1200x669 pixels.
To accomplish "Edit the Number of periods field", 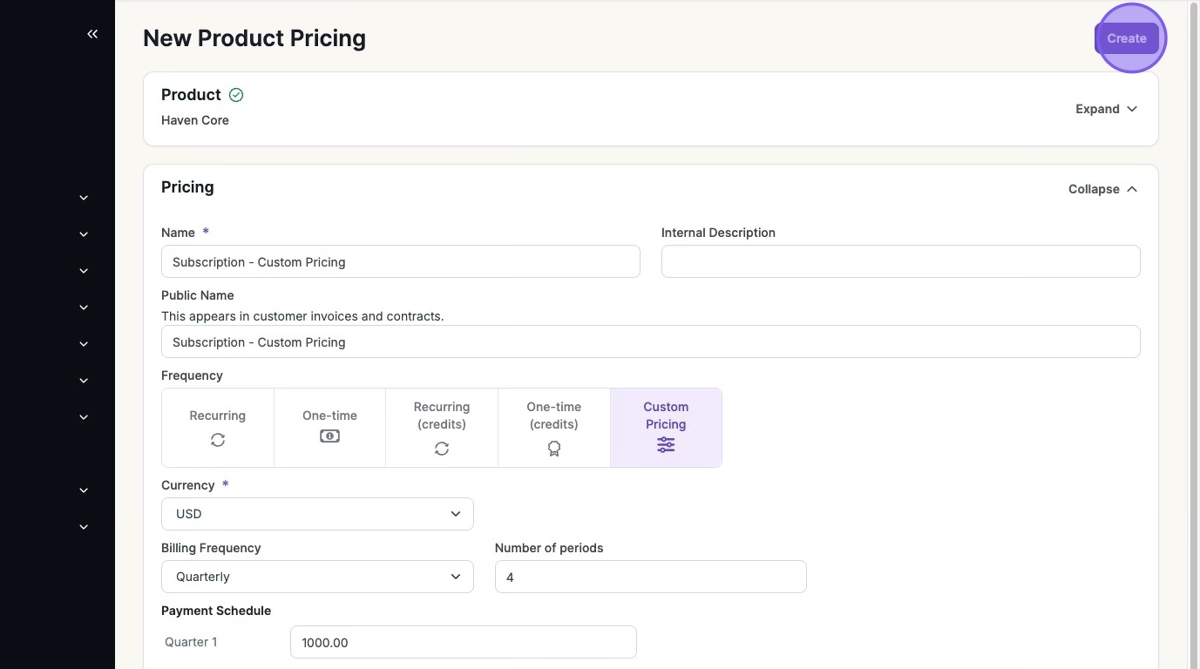I will [650, 577].
